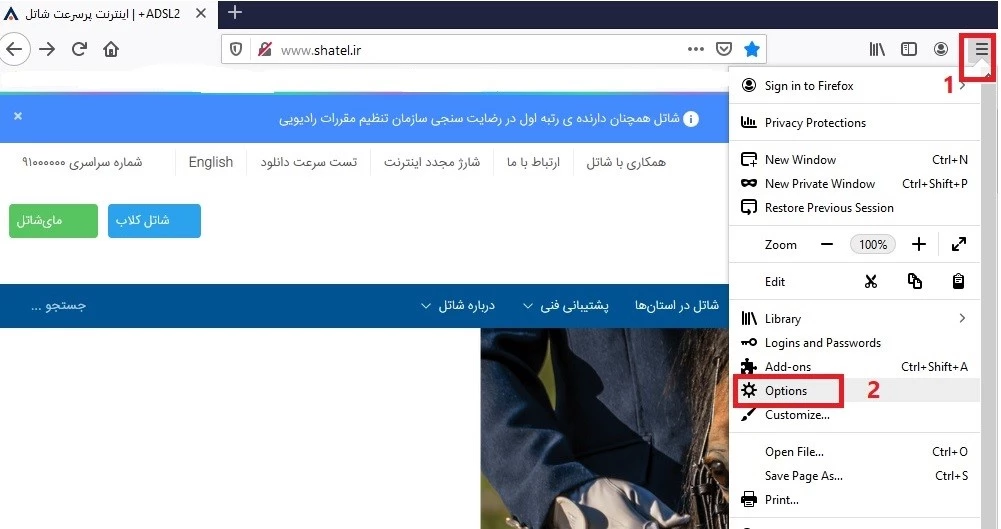1001x529 pixels.
Task: Open tracking protection shield in address bar
Action: (236, 49)
